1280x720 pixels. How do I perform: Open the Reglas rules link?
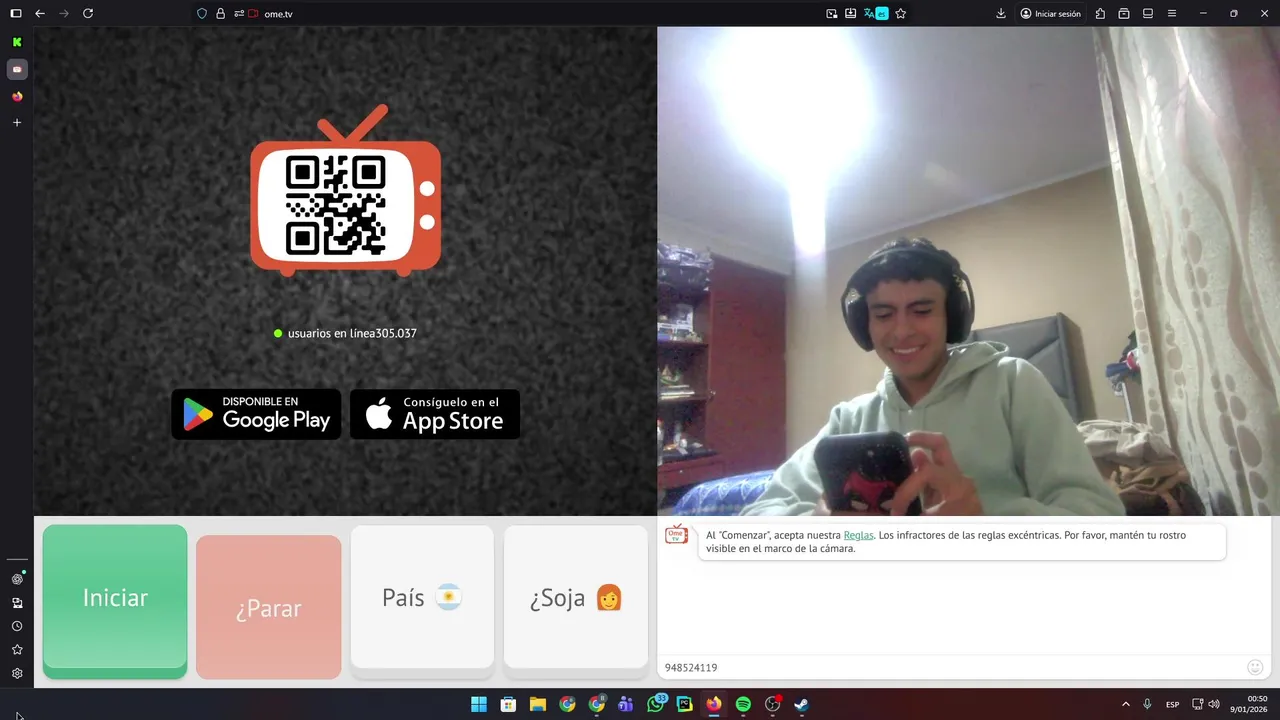click(x=858, y=535)
